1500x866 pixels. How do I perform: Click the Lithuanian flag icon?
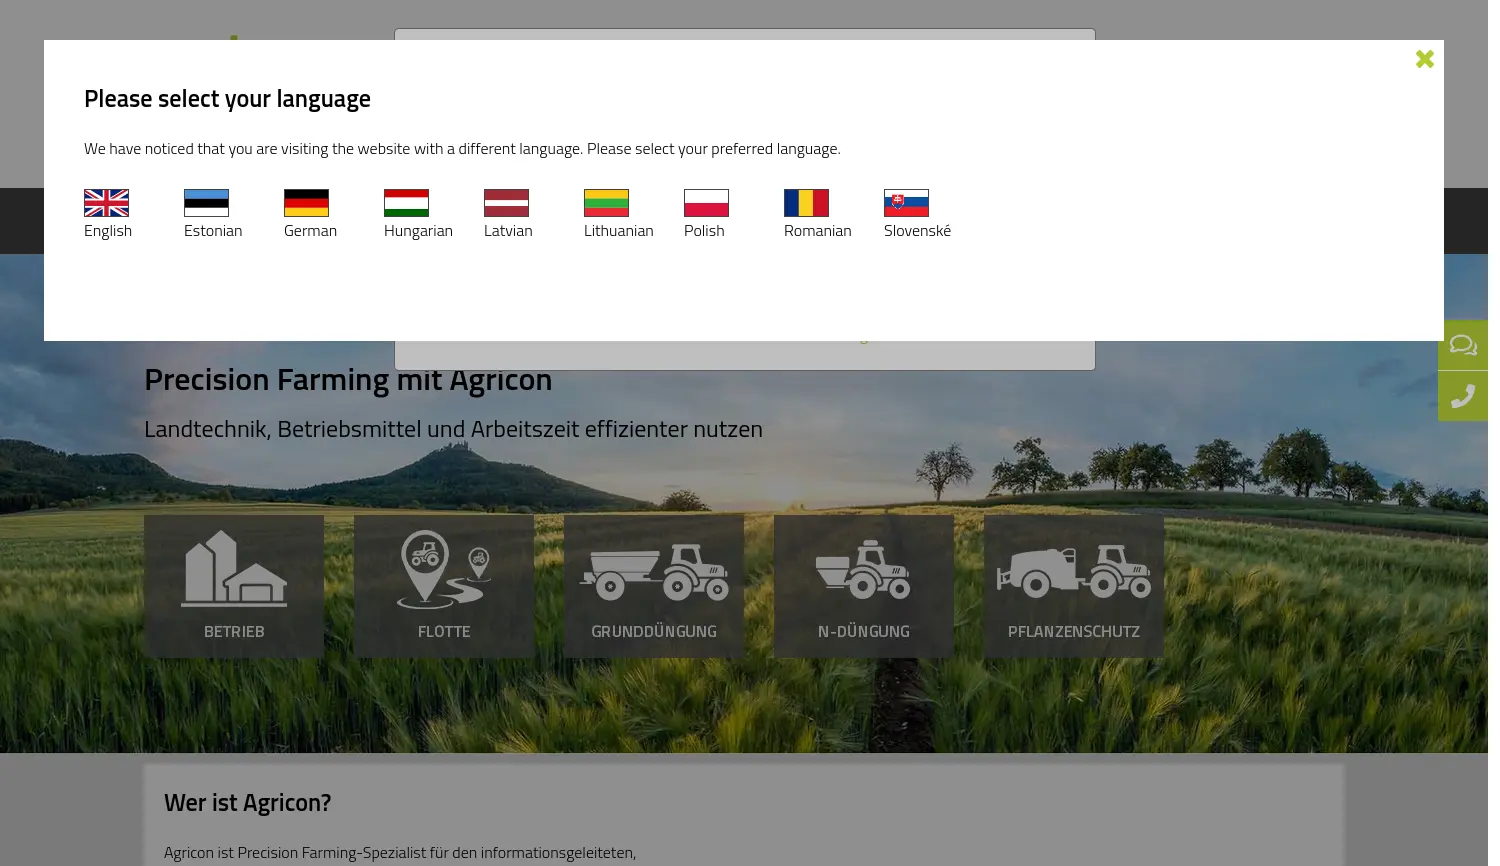click(606, 203)
